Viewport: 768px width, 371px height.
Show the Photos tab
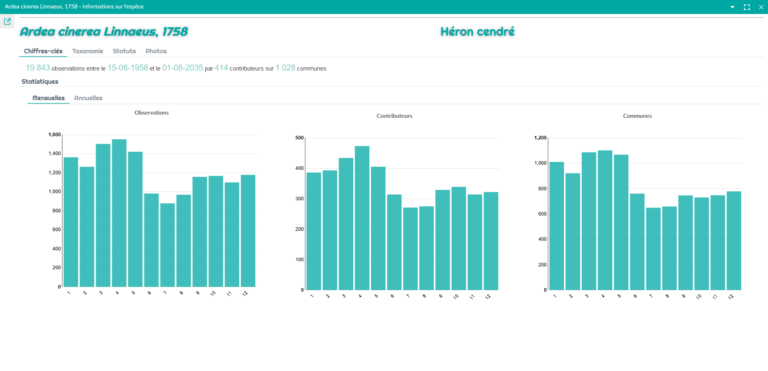point(156,51)
